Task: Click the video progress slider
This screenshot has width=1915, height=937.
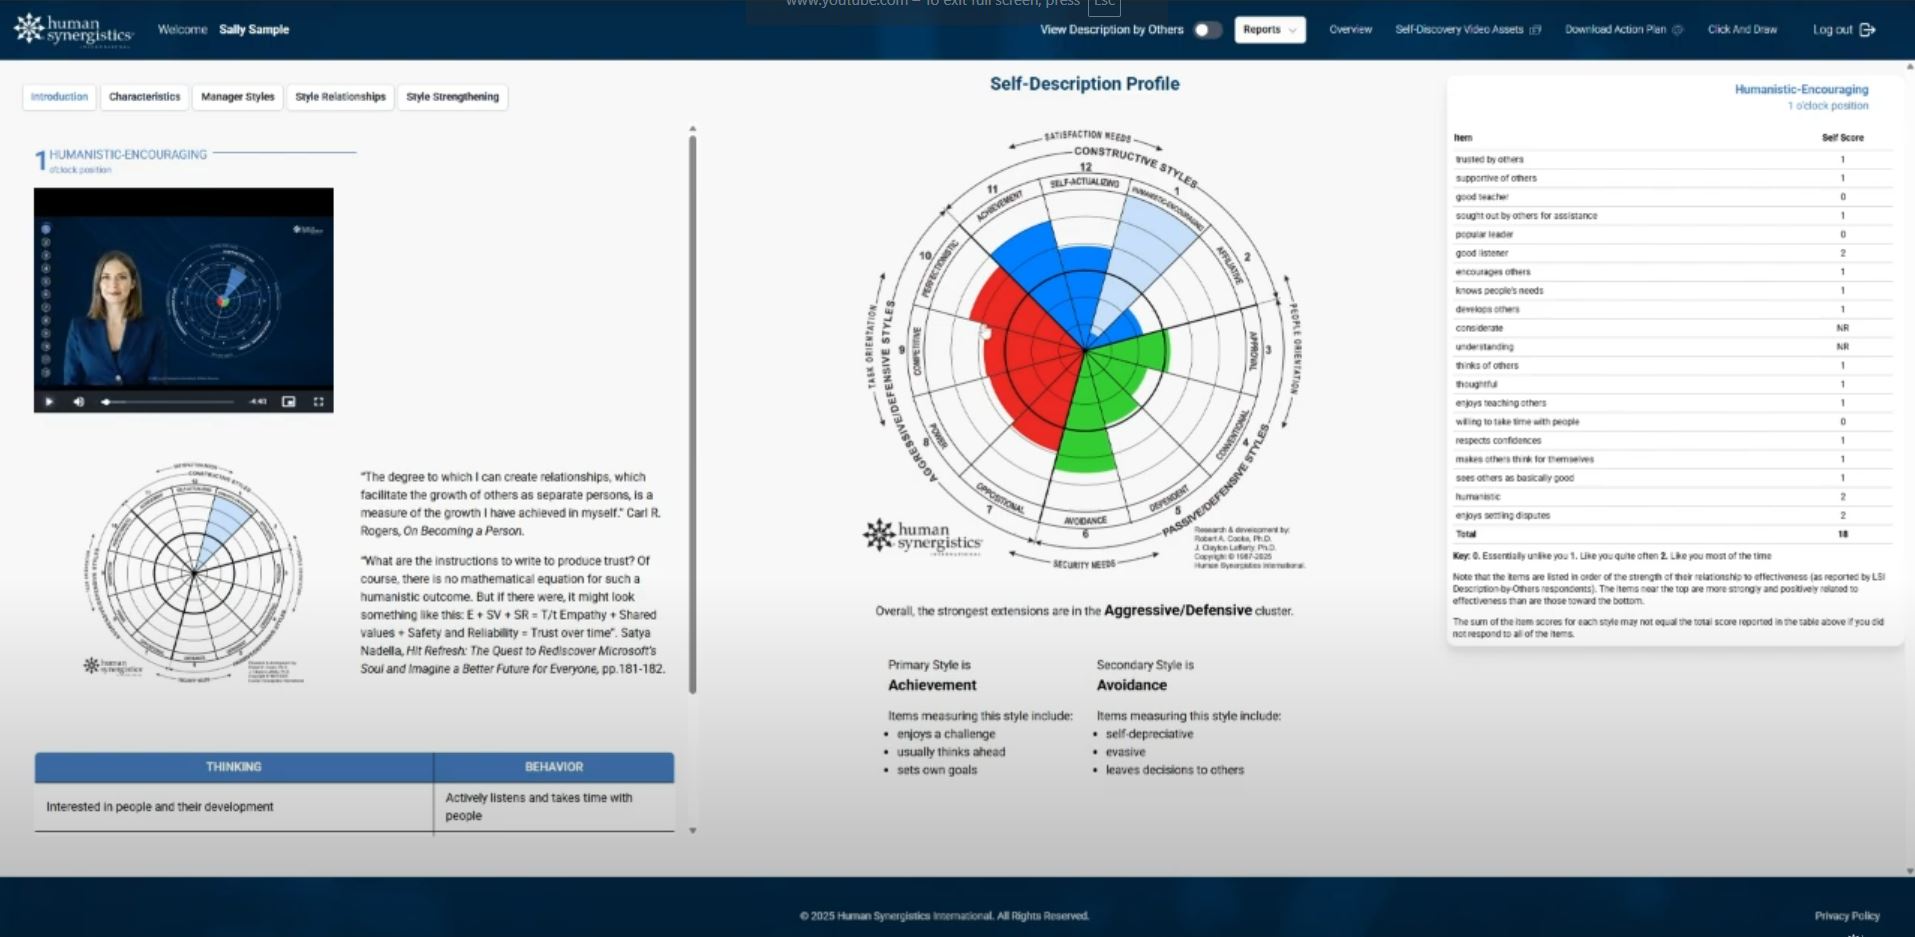Action: pos(170,402)
